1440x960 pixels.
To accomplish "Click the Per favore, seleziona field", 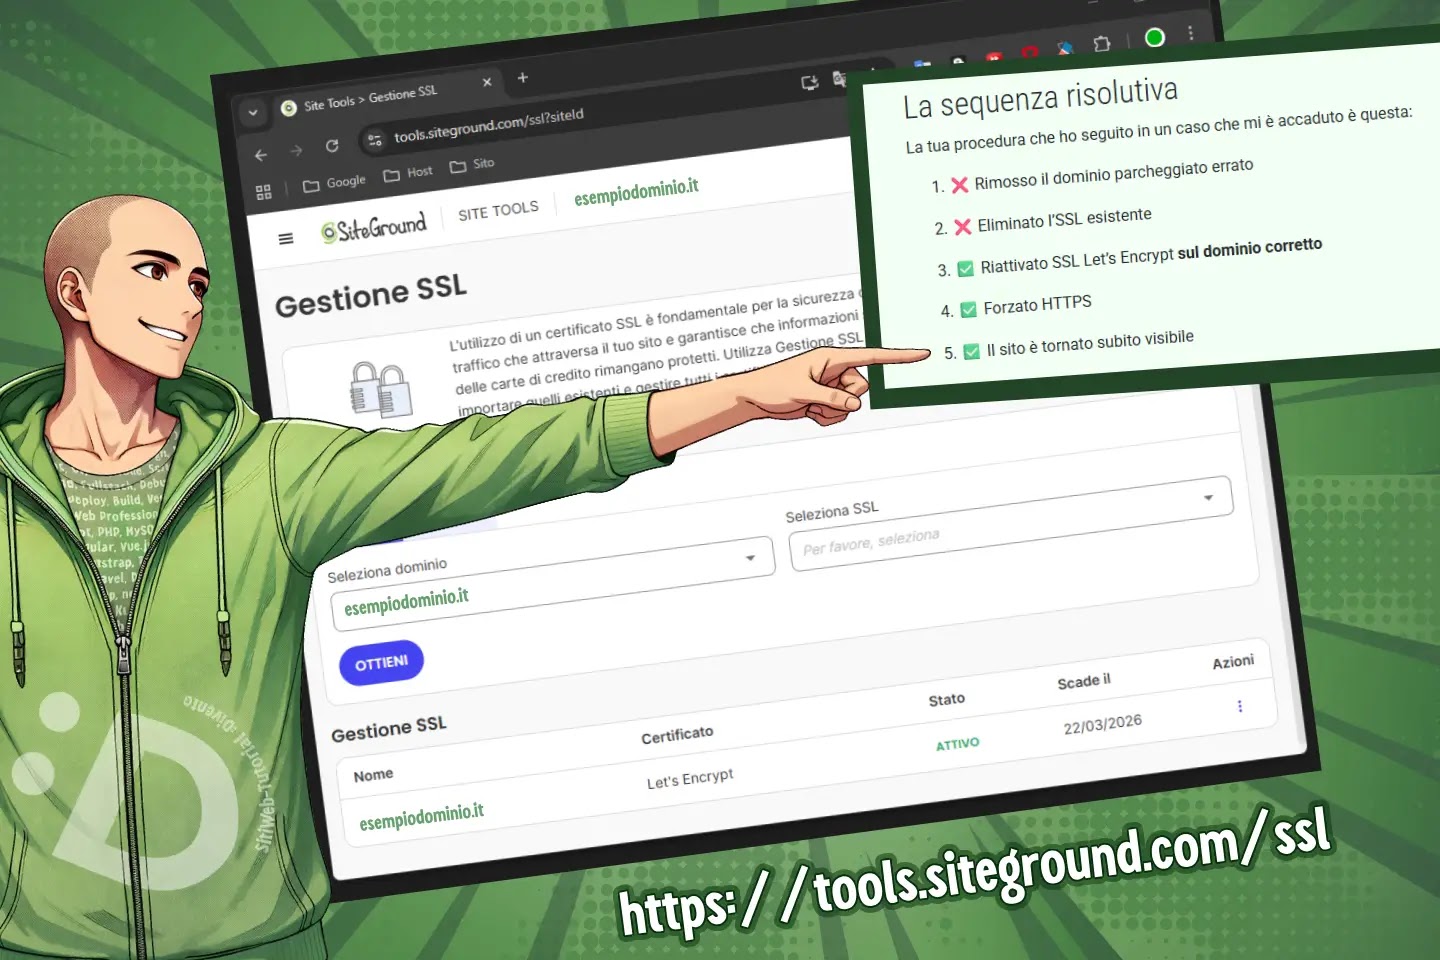I will tap(1010, 523).
